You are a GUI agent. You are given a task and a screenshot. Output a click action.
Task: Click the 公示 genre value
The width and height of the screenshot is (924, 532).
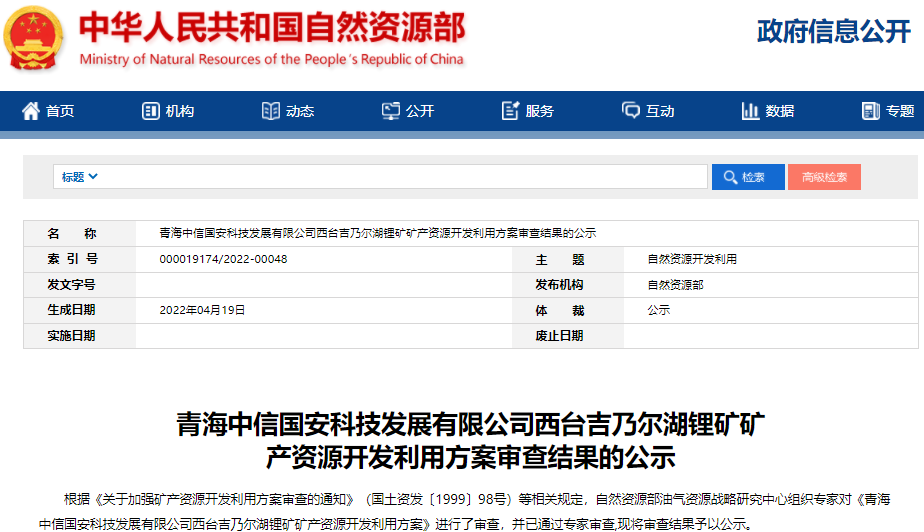pos(659,310)
